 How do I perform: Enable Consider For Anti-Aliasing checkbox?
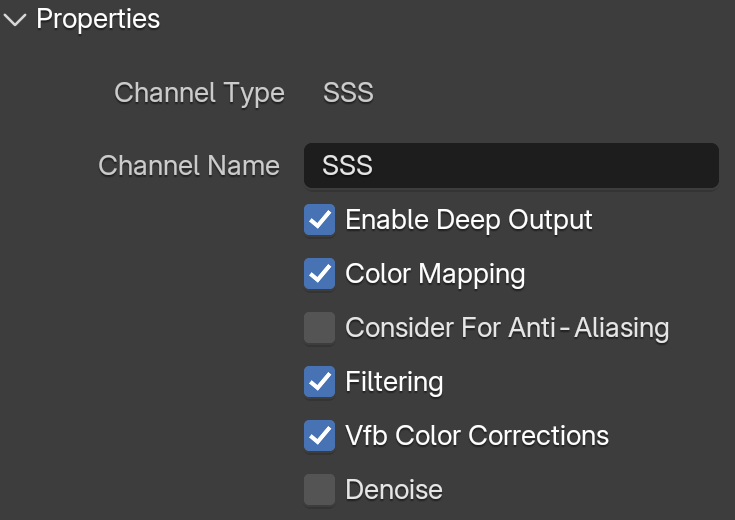coord(319,327)
